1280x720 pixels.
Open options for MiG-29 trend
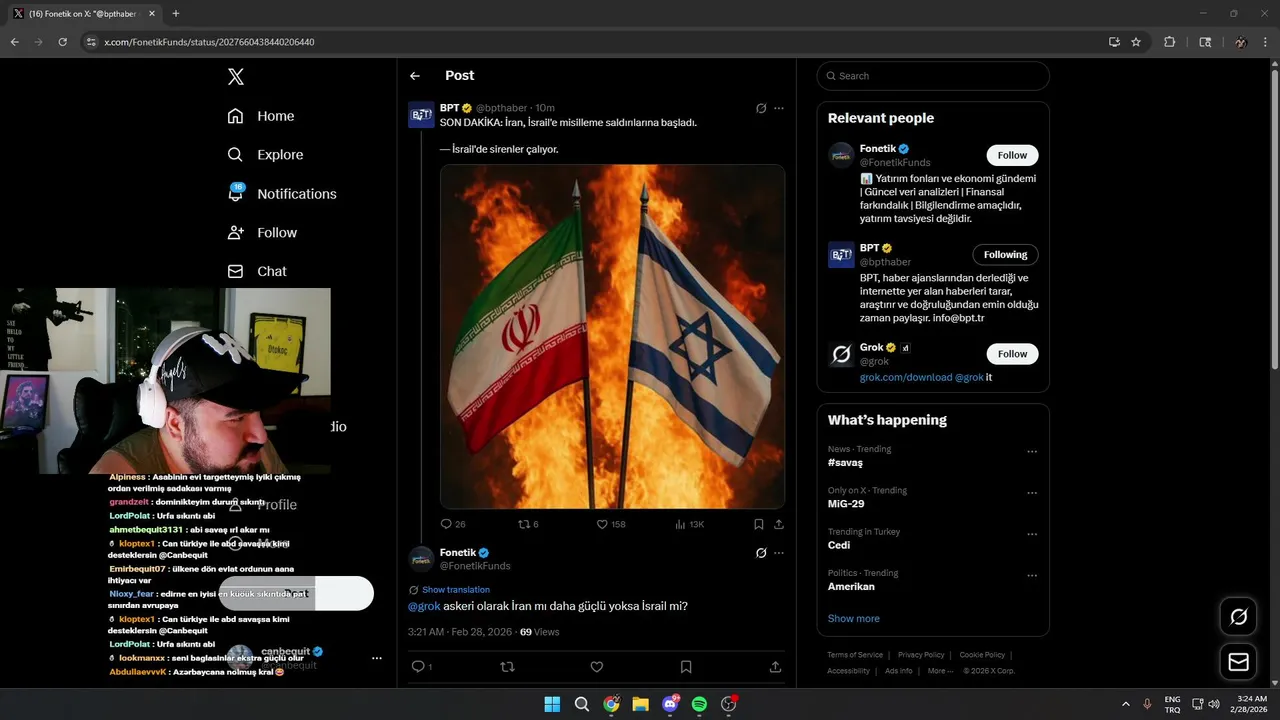click(x=1032, y=493)
